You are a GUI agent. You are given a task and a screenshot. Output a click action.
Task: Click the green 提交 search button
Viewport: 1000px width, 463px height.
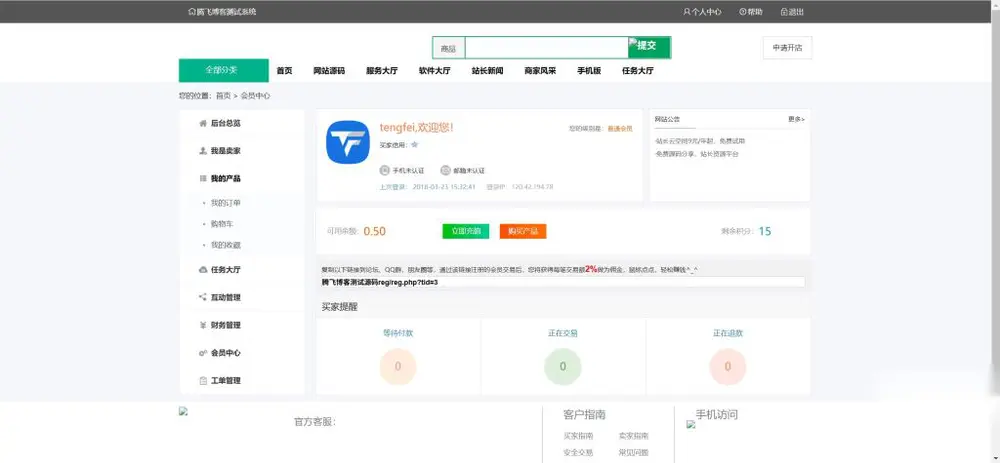[649, 47]
